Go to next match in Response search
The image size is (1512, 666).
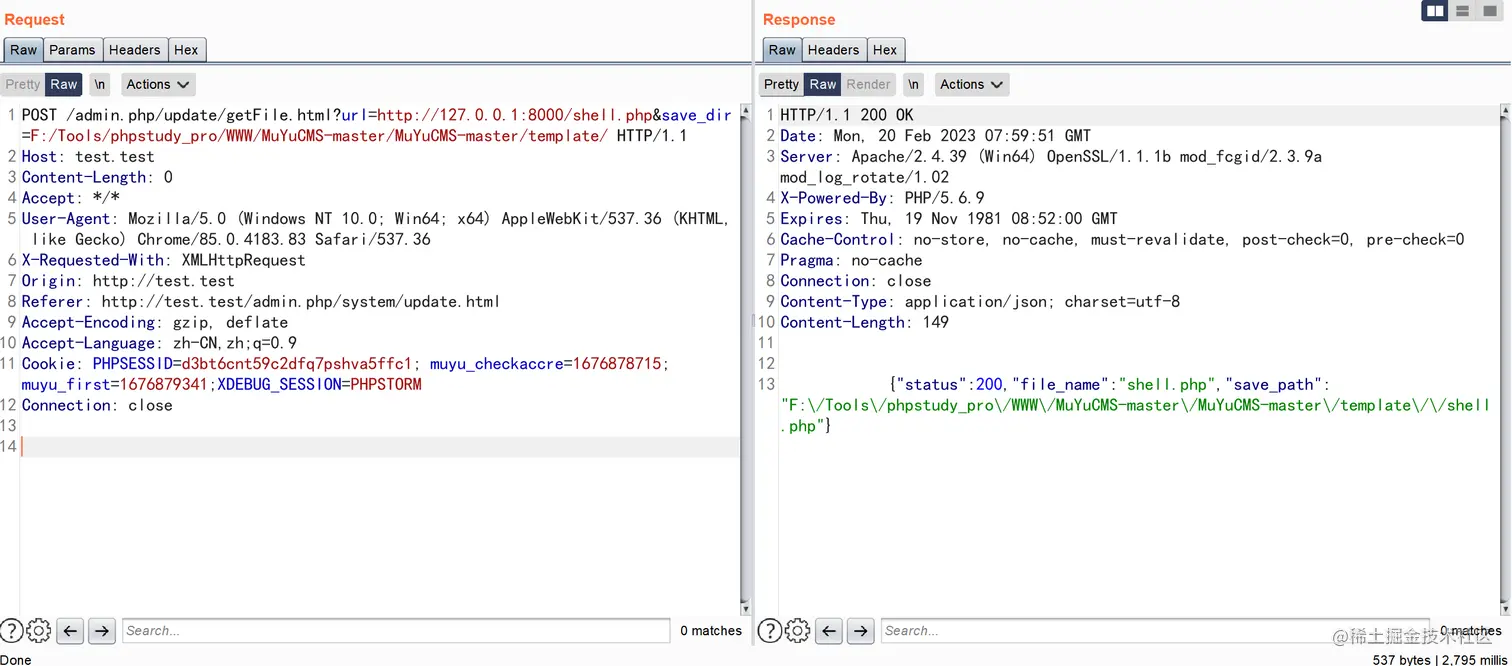(861, 630)
